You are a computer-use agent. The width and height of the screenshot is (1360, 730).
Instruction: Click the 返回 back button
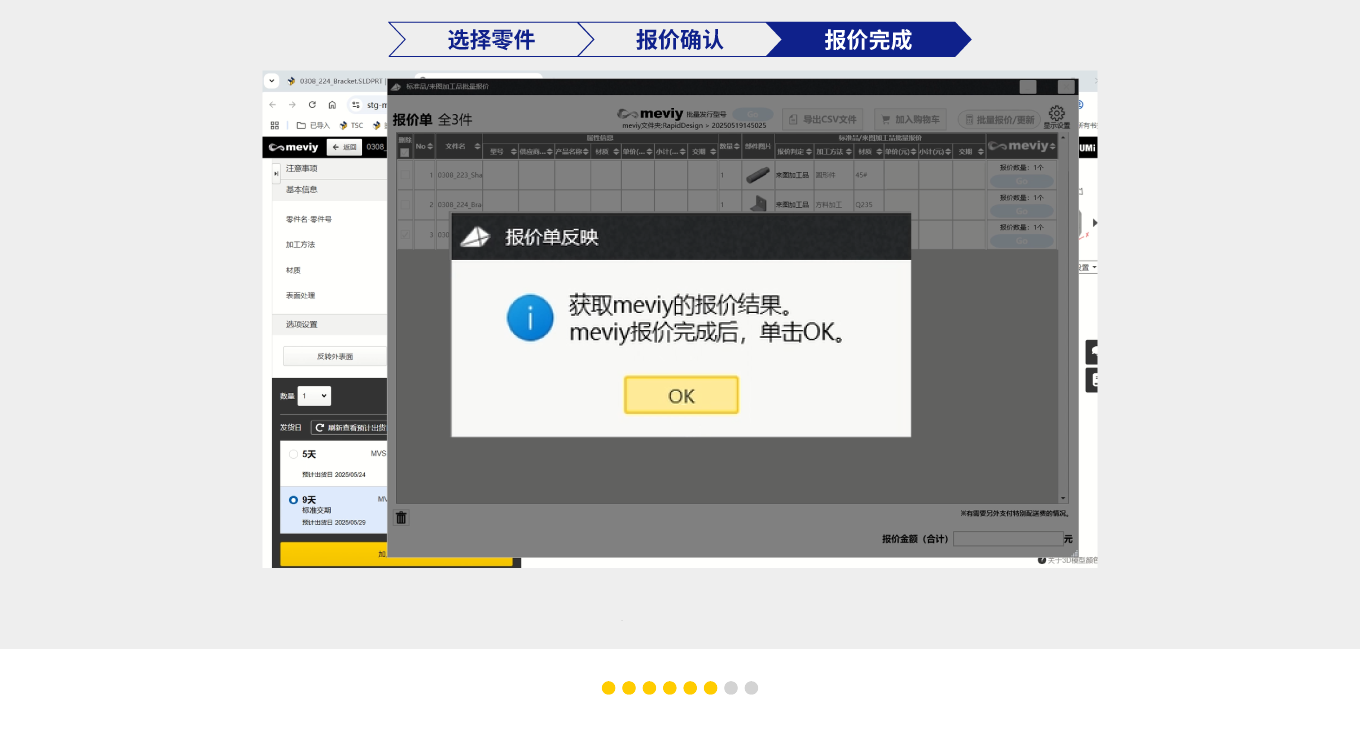(x=344, y=147)
